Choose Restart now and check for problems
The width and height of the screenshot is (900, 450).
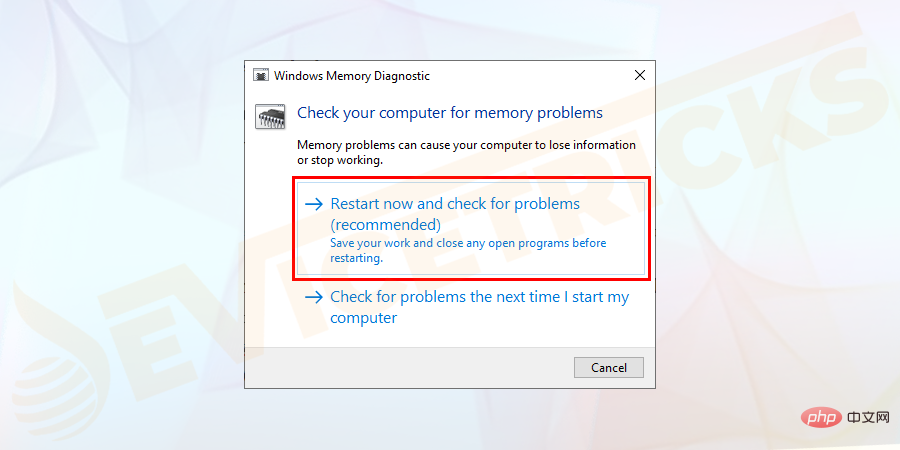455,204
